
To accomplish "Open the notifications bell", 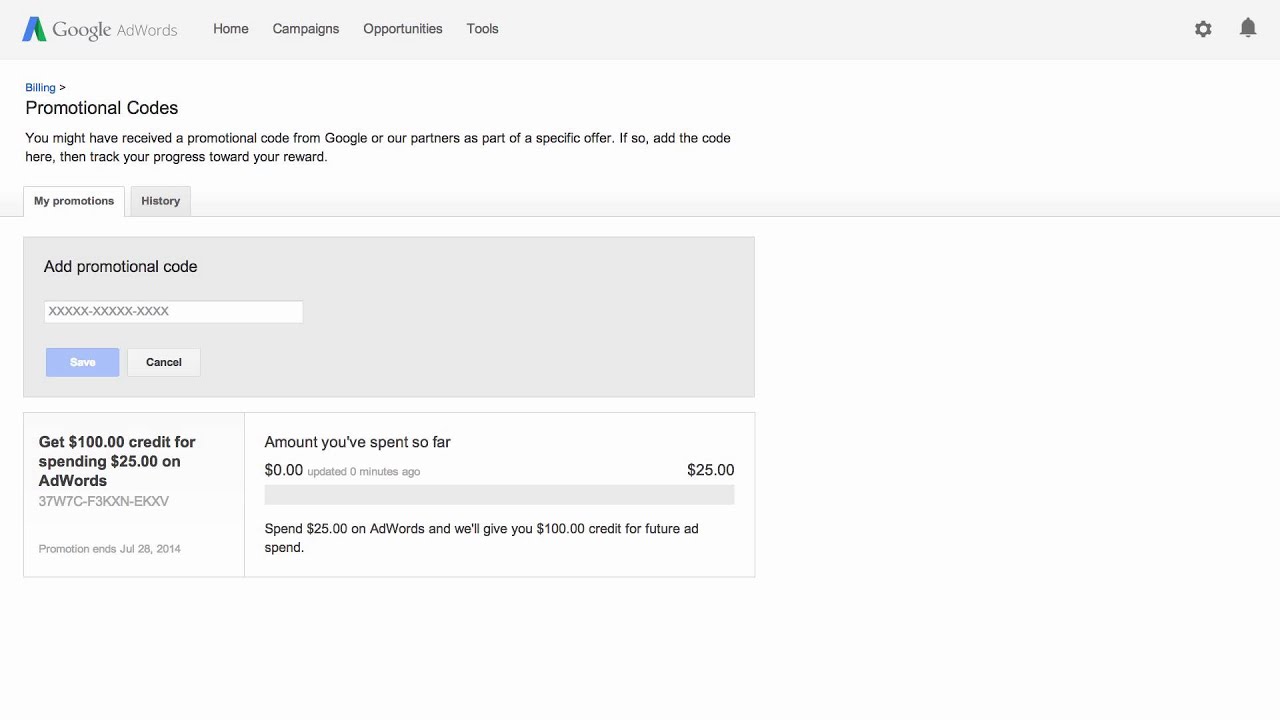I will coord(1248,28).
